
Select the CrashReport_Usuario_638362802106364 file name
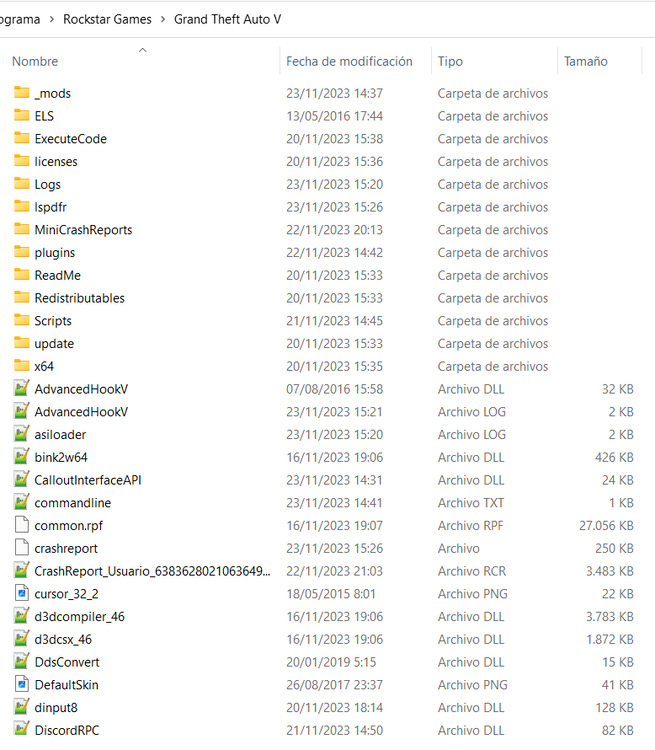(x=152, y=571)
